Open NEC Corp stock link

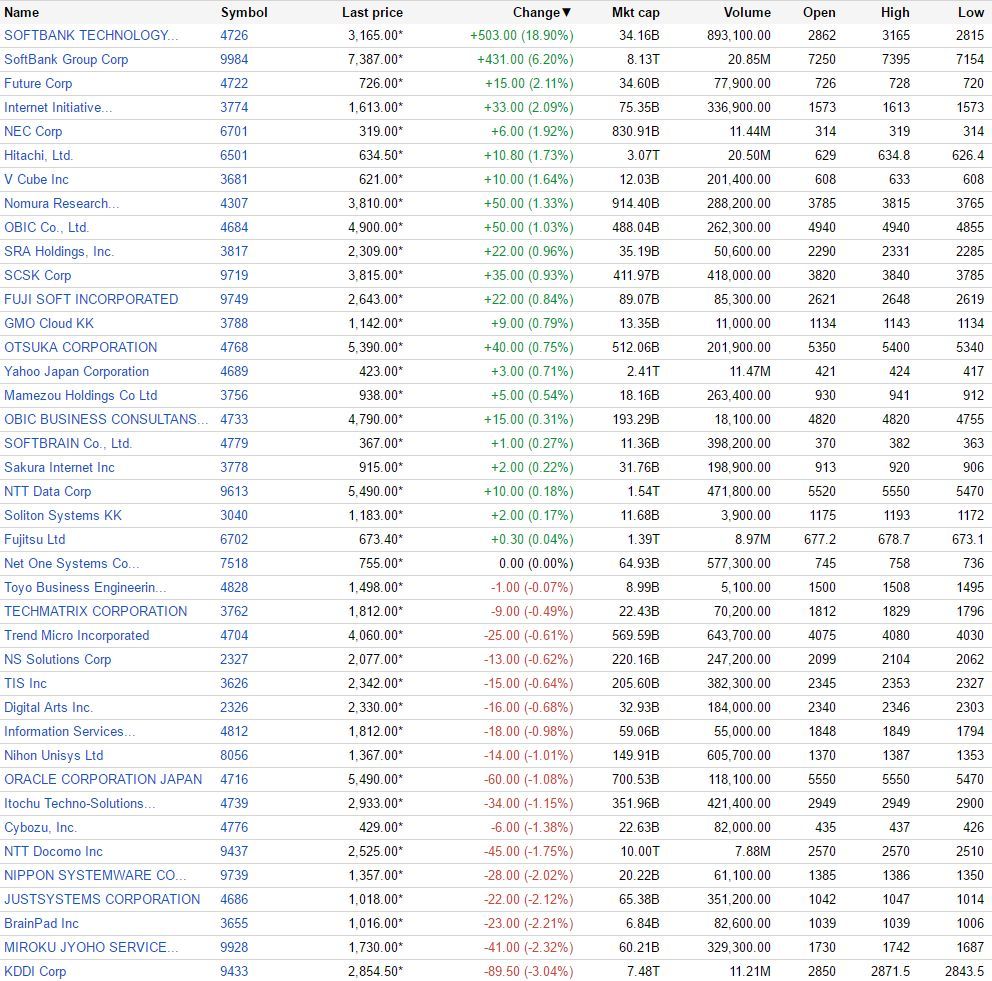click(33, 132)
